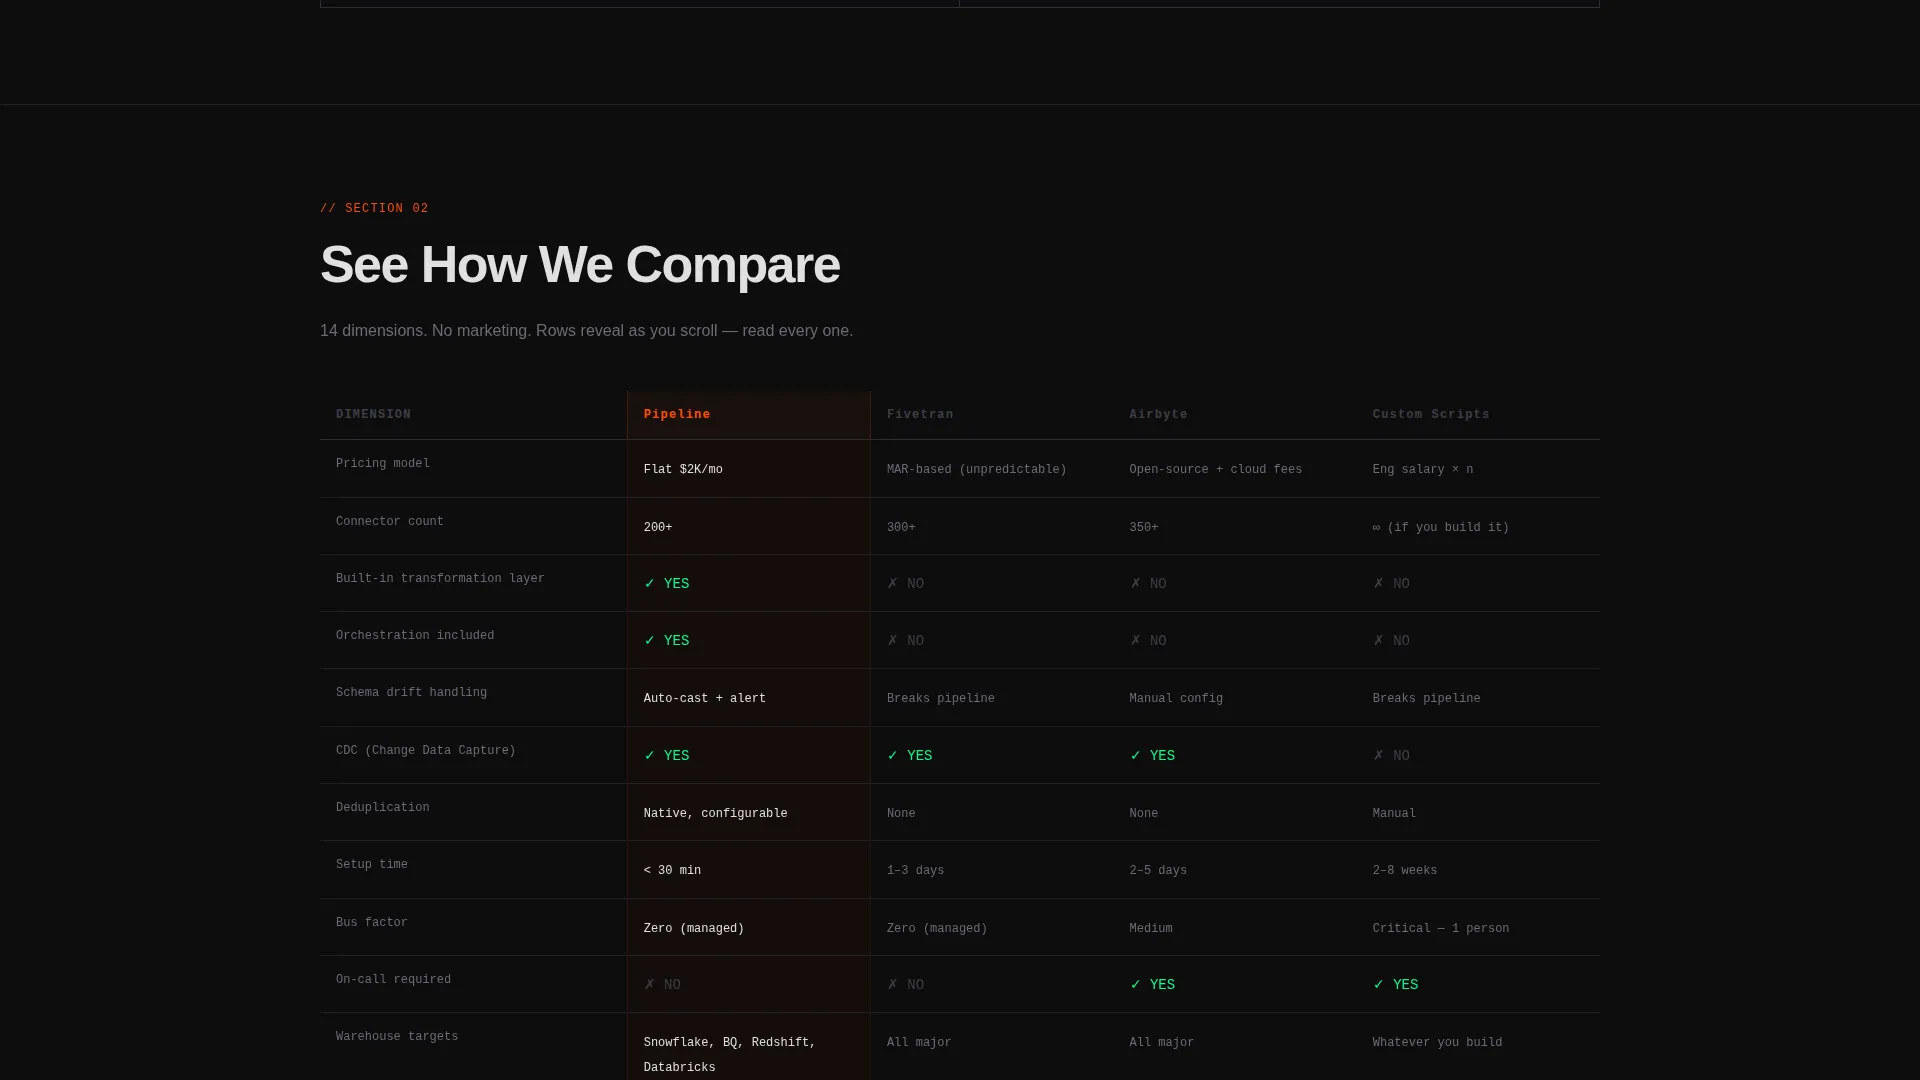Select the '< 30 min' cell
This screenshot has height=1080, width=1920.
673,870
